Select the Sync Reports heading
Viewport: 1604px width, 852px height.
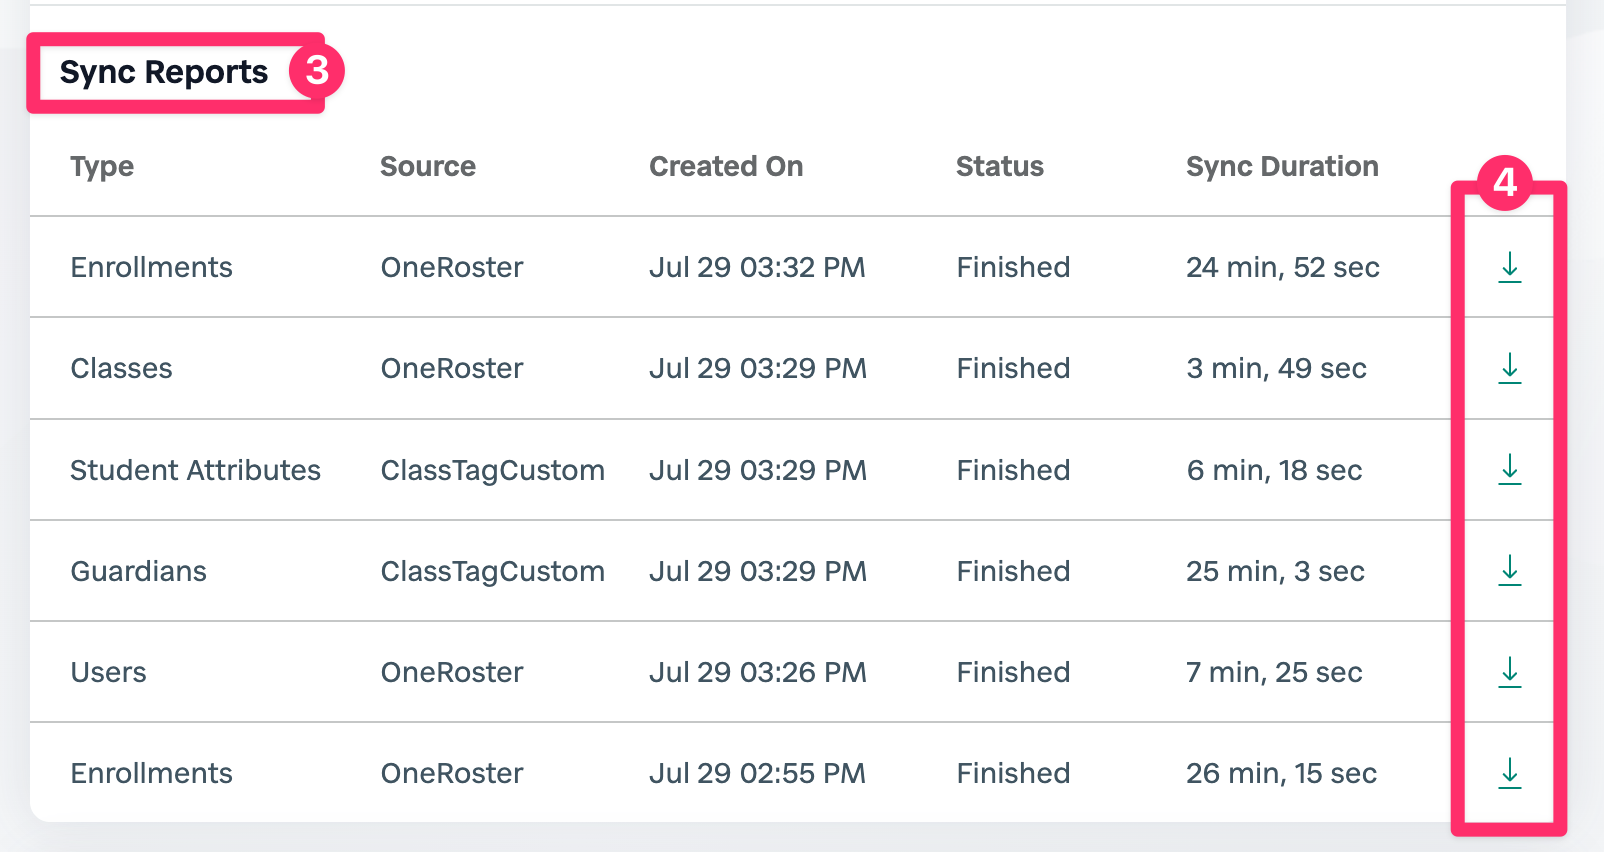point(164,73)
